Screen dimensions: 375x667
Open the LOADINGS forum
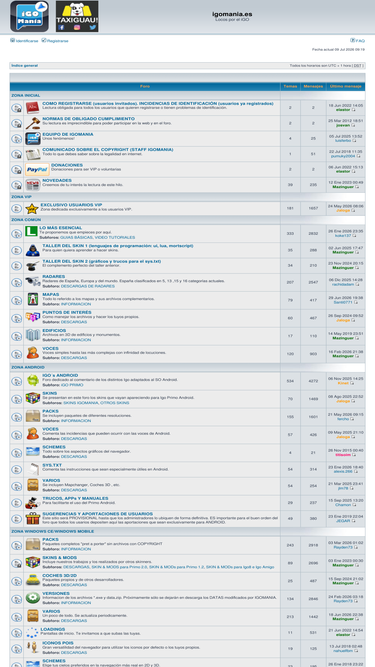53,629
